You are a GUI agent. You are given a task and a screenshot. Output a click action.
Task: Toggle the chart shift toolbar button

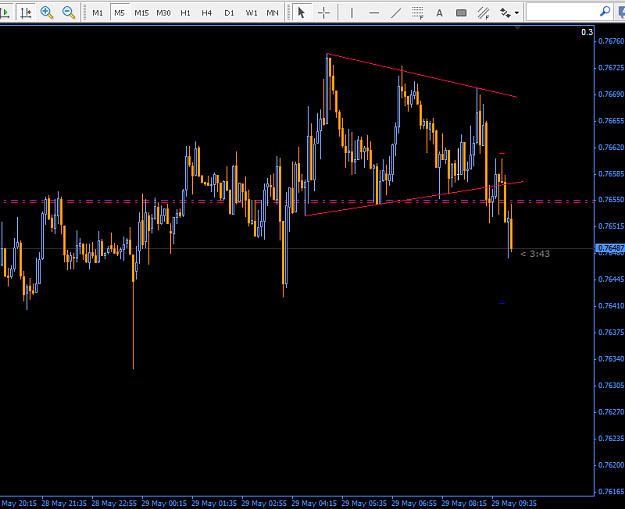[26, 13]
